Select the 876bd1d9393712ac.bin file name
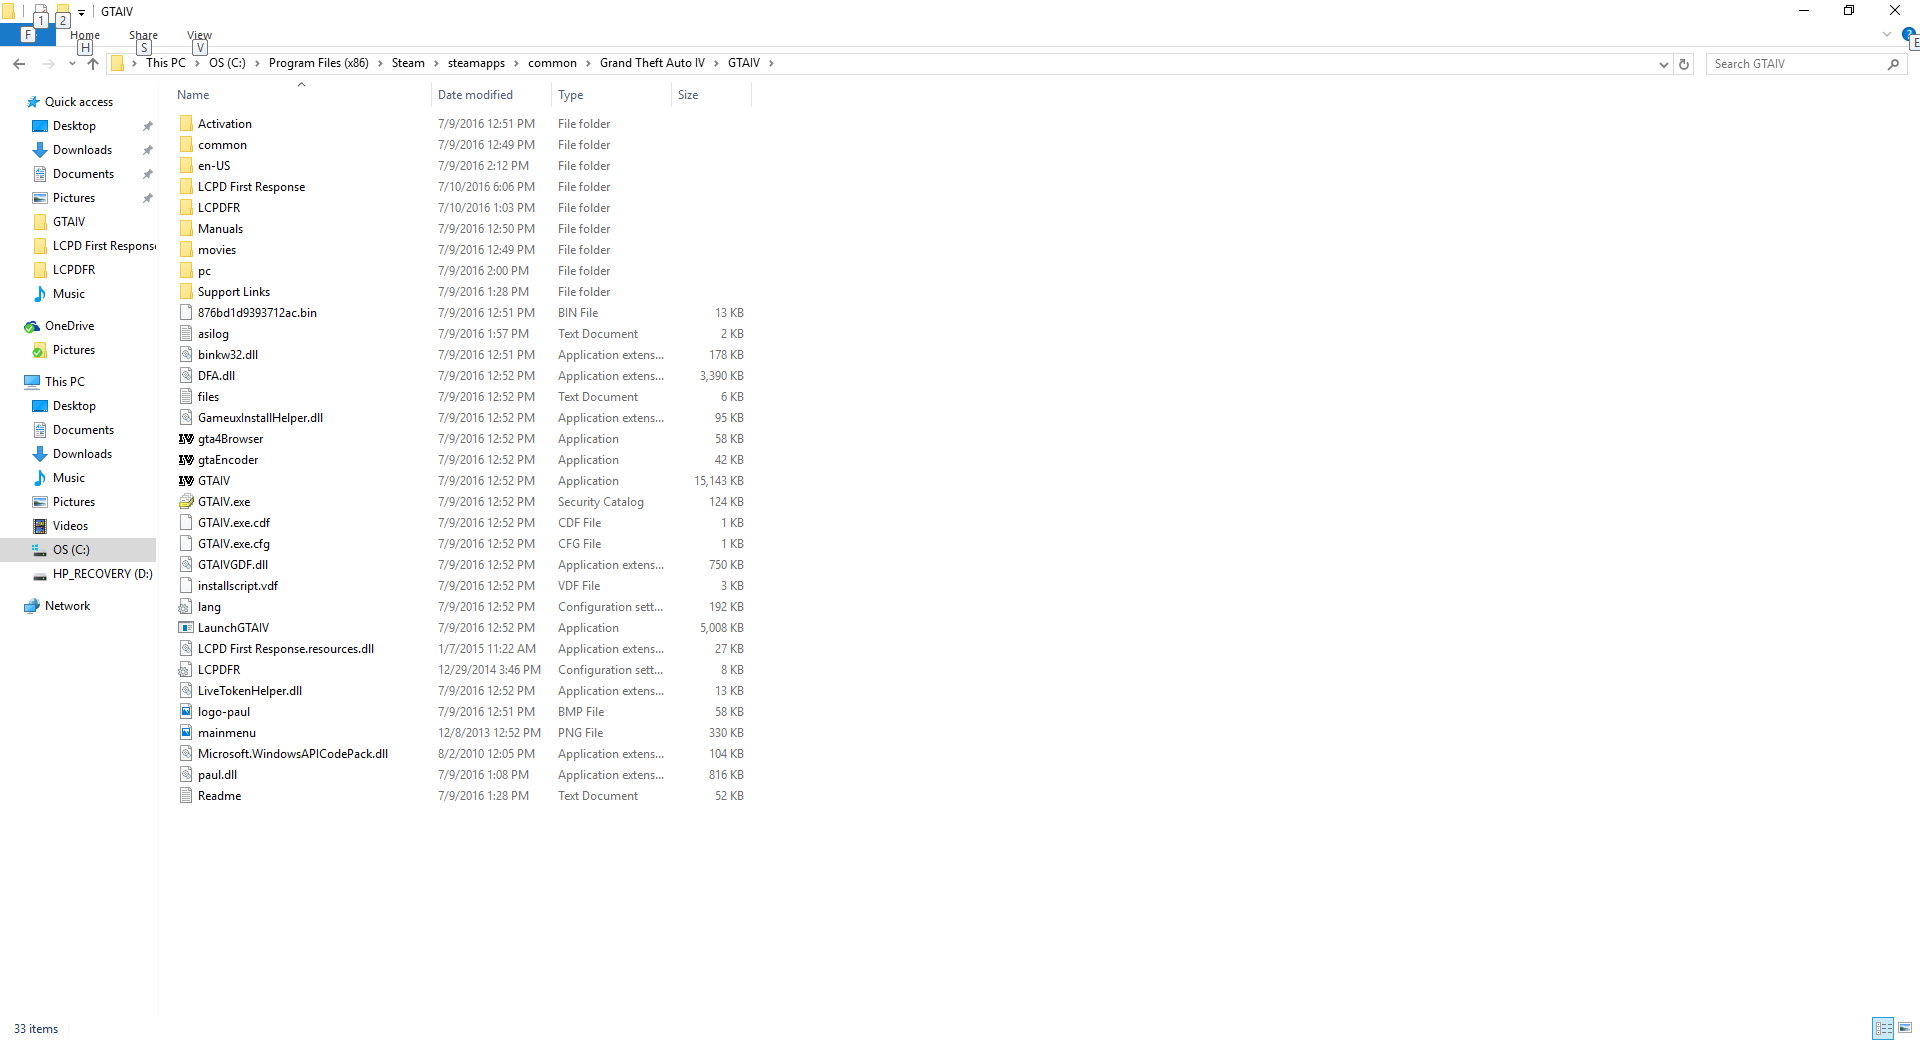This screenshot has width=1920, height=1040. [257, 313]
